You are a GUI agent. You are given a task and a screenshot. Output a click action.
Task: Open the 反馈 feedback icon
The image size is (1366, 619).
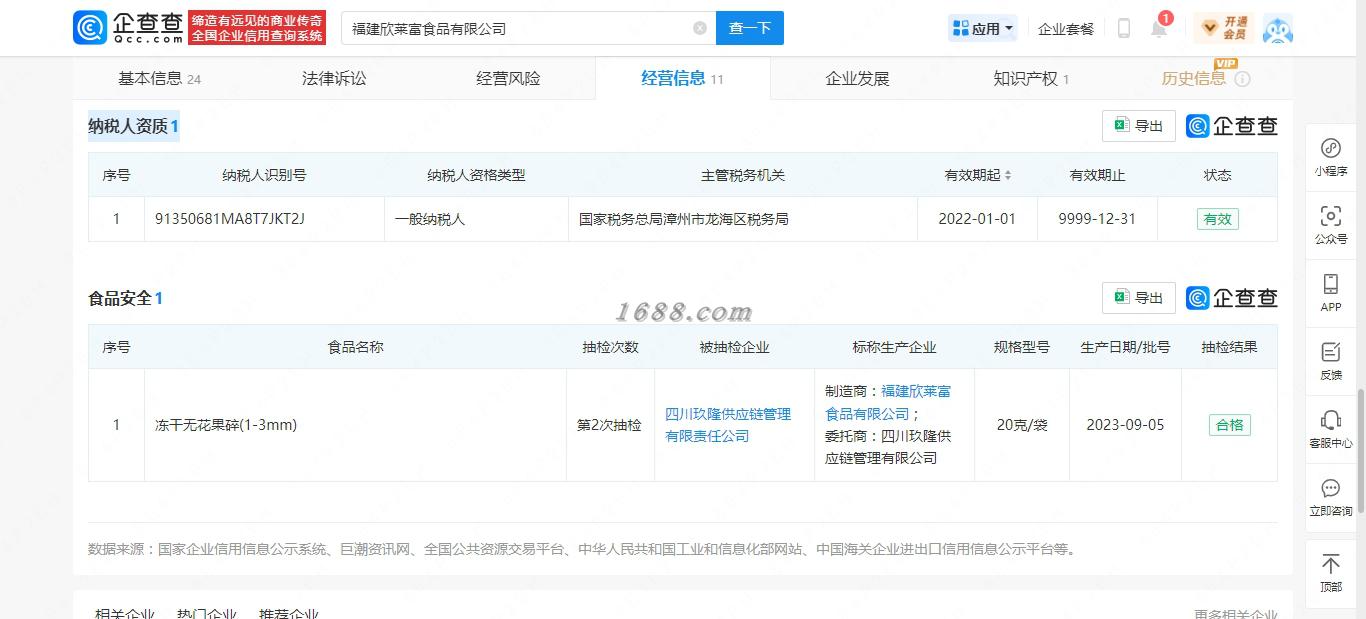(x=1331, y=361)
